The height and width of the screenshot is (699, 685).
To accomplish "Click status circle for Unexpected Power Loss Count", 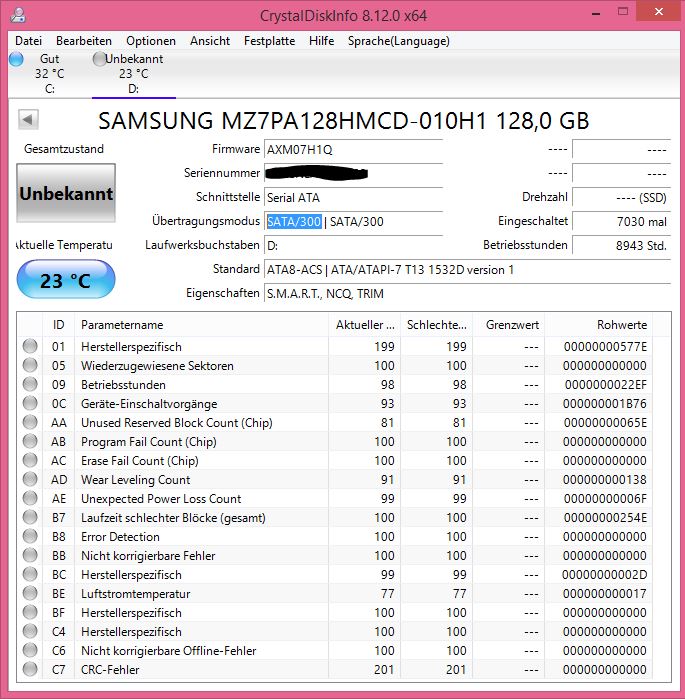I will [30, 498].
